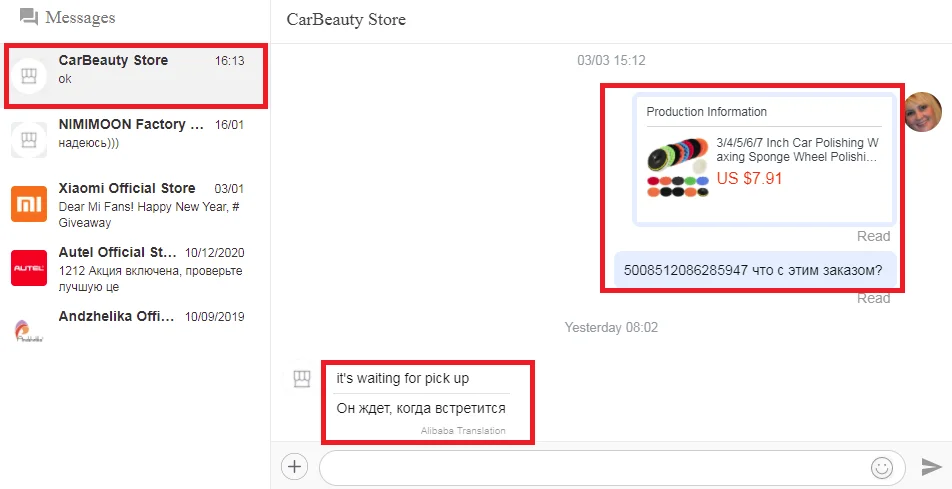Click the Read status under product card
952x489 pixels.
[874, 236]
